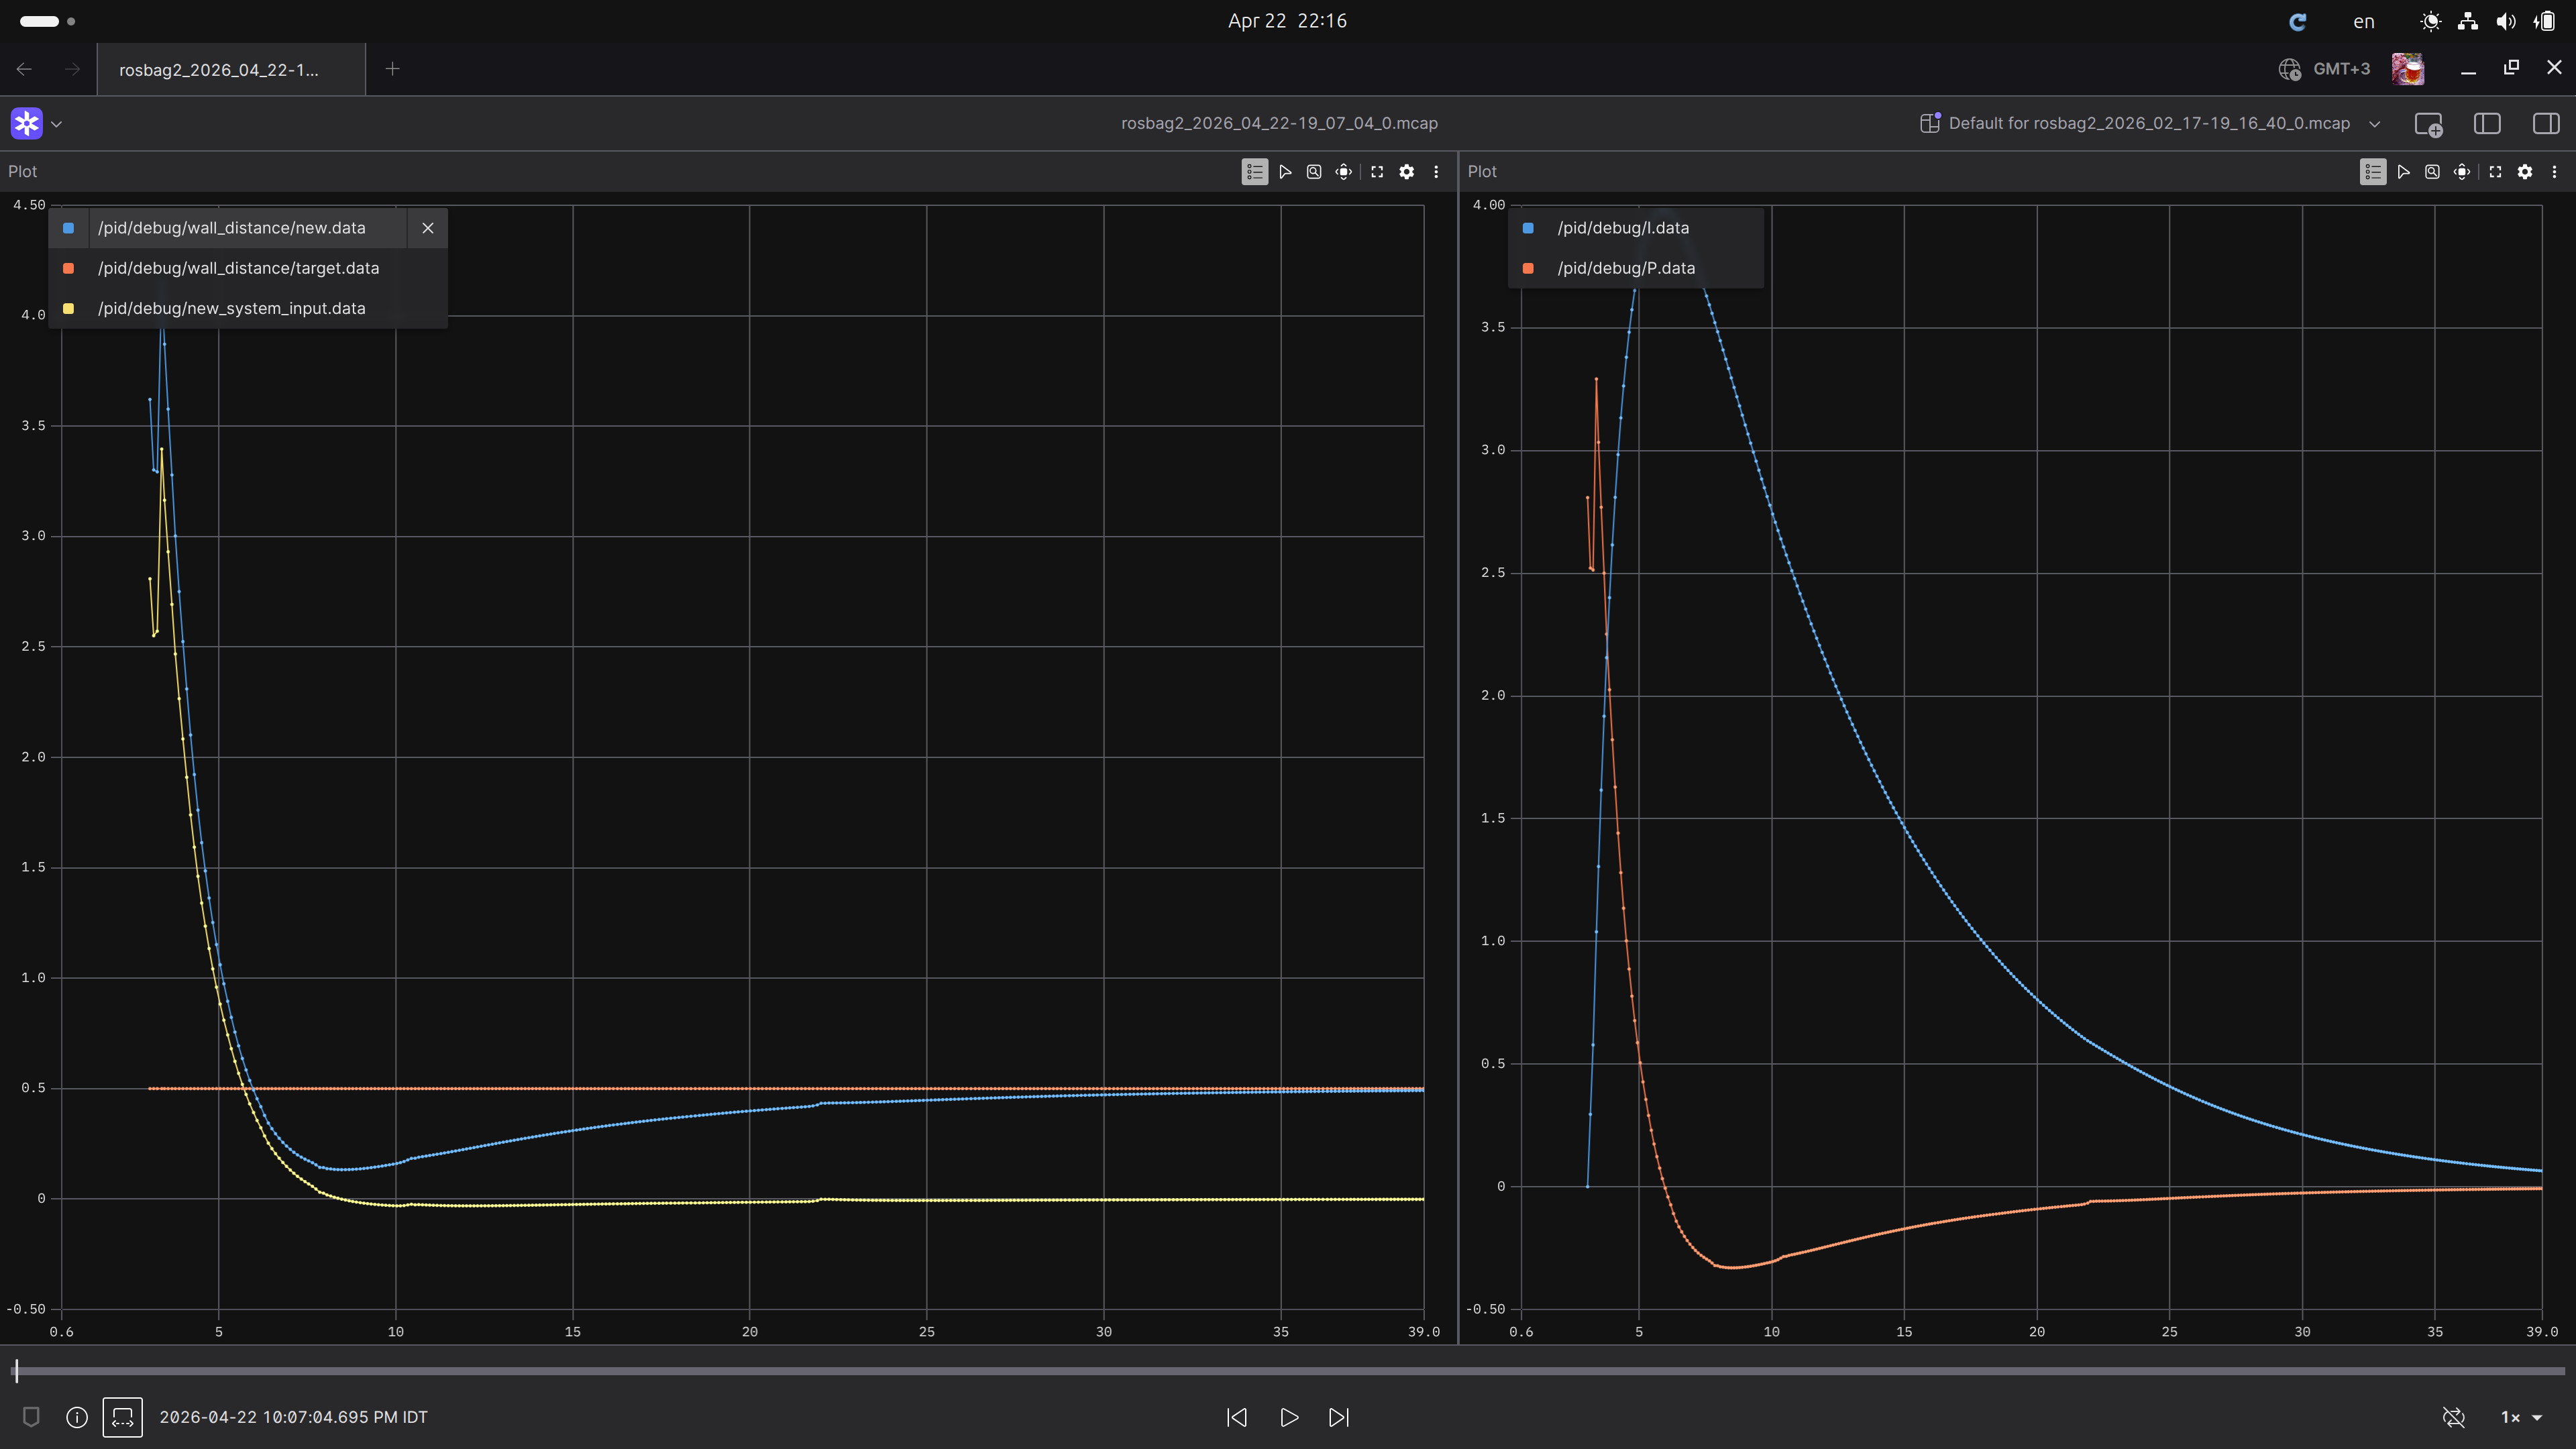The image size is (2576, 1449).
Task: Toggle the right sidebar panel
Action: 2546,123
